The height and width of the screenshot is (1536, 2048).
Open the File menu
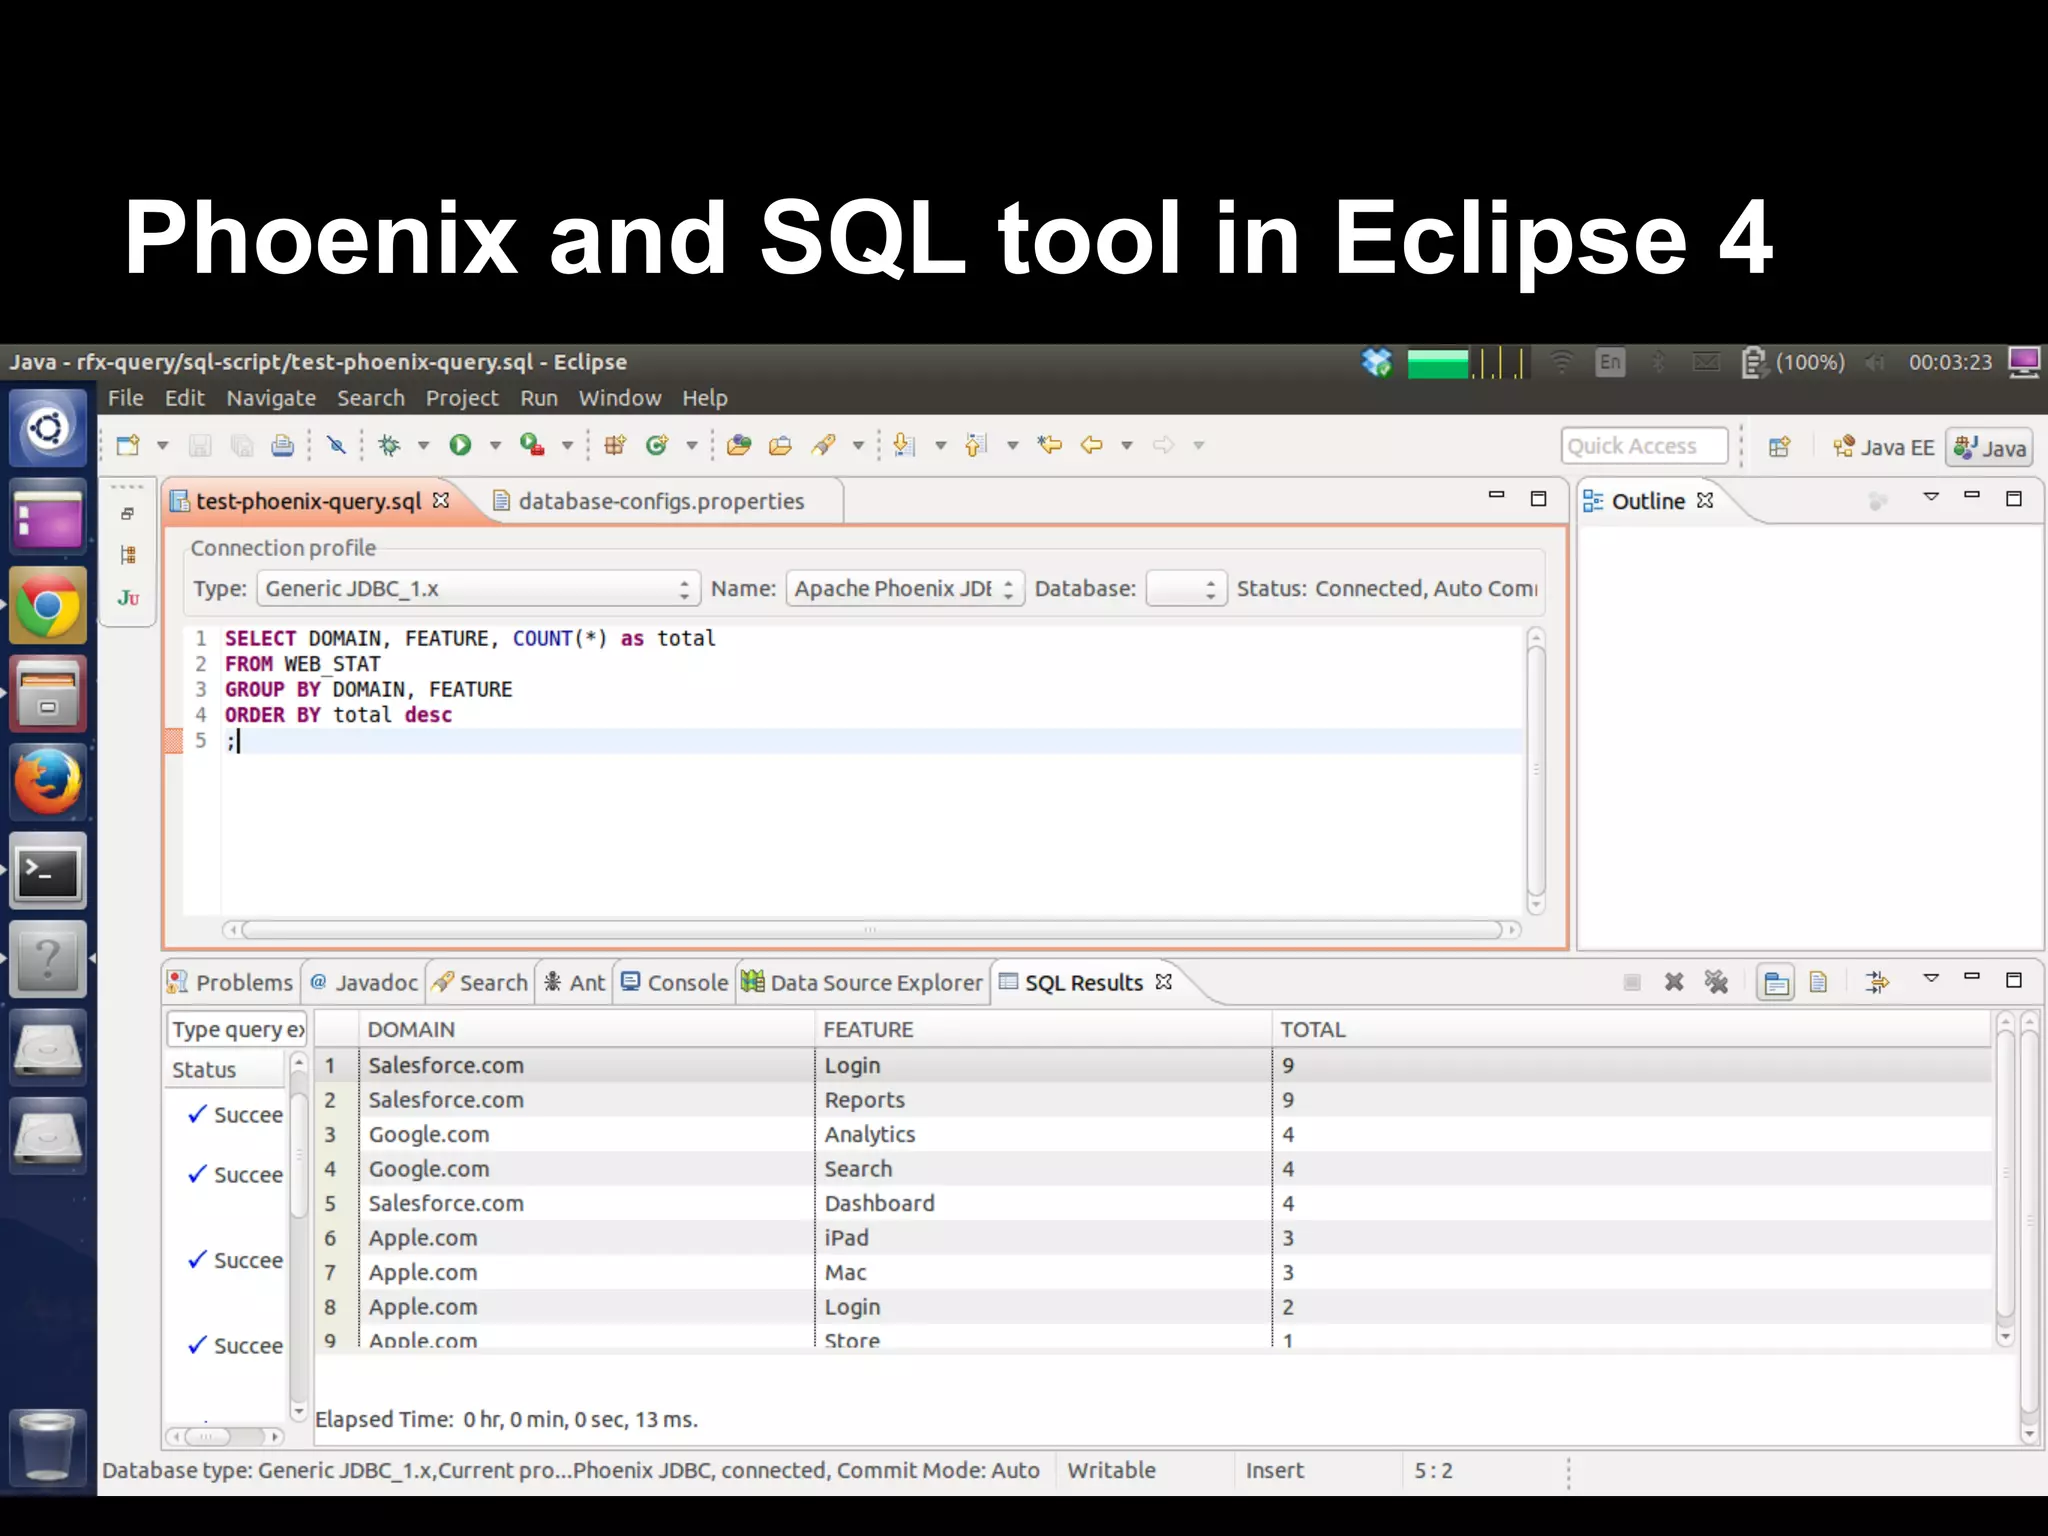126,398
